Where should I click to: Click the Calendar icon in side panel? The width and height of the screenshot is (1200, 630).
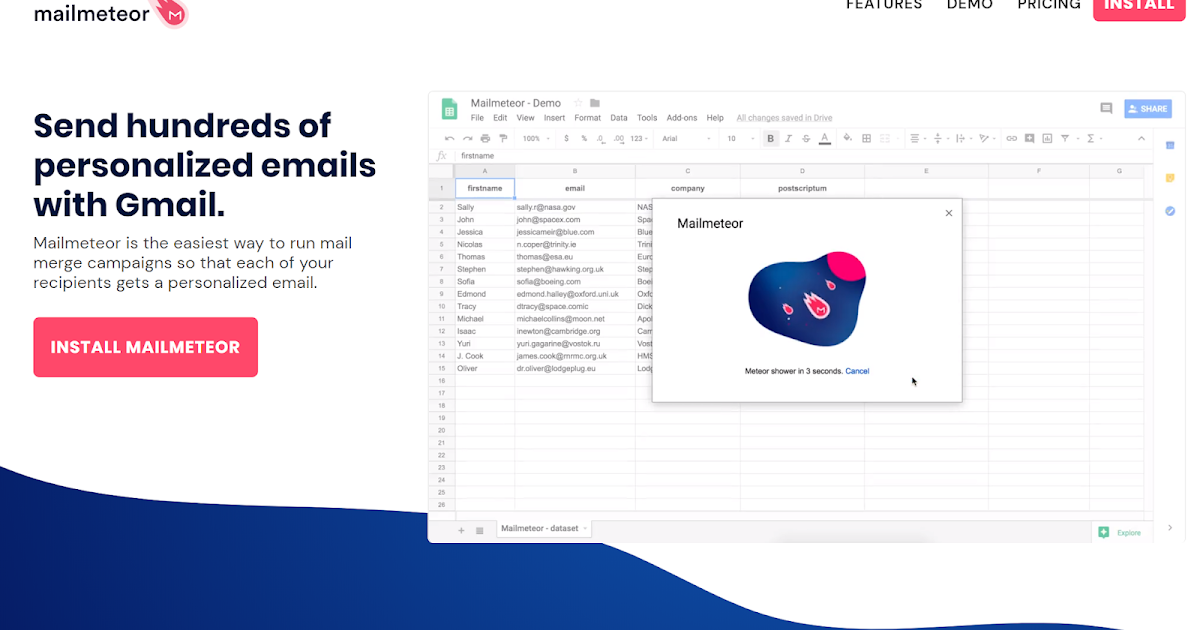coord(1170,146)
